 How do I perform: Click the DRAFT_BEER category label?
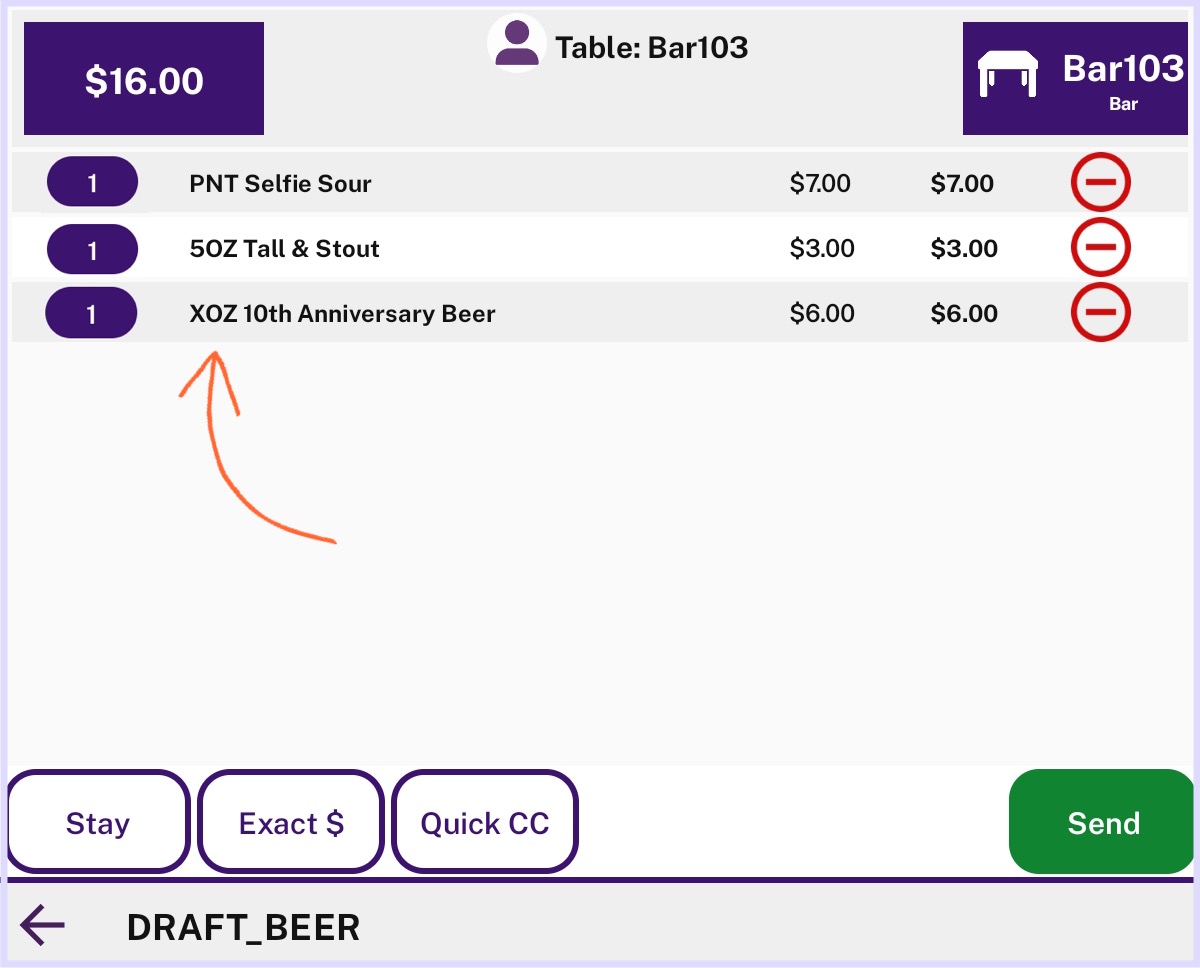(x=243, y=928)
